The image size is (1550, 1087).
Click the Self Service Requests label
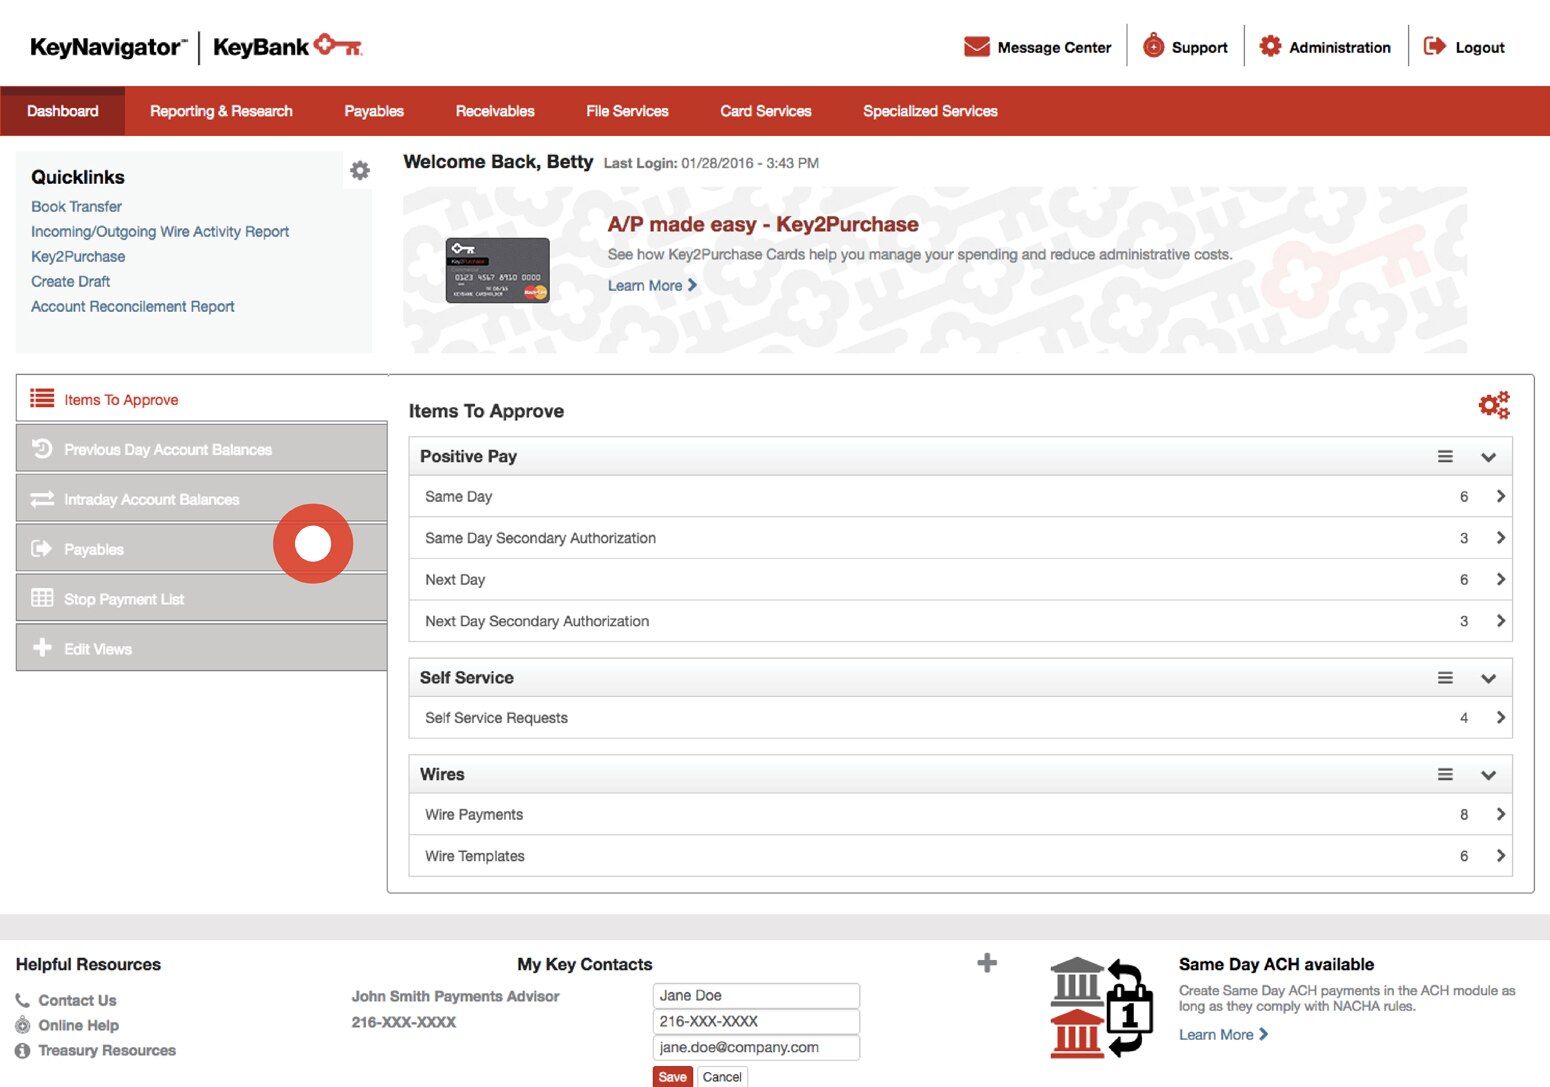[x=496, y=717]
